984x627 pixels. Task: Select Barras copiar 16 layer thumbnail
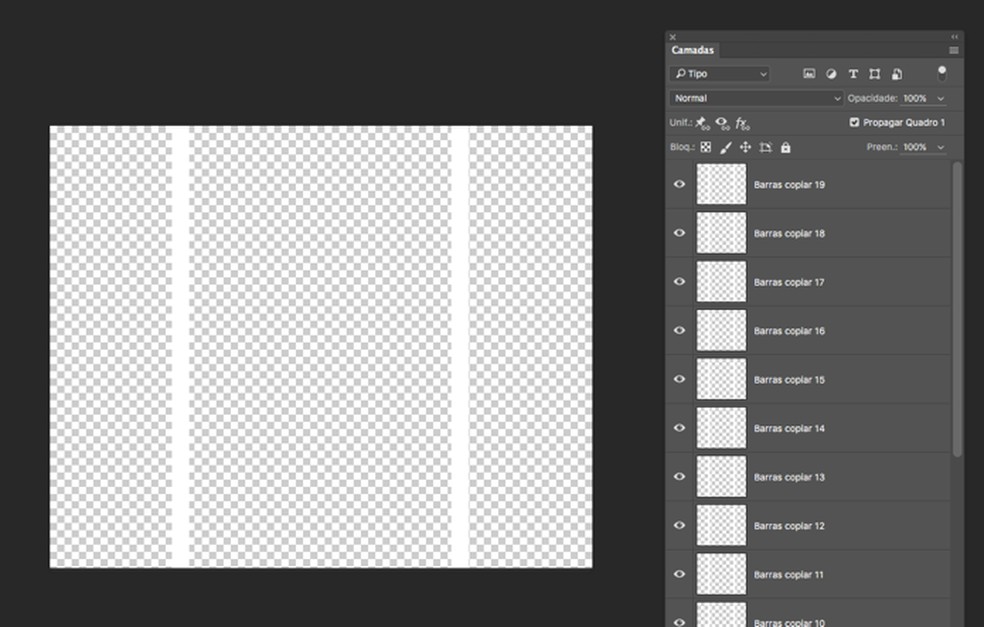tap(721, 330)
